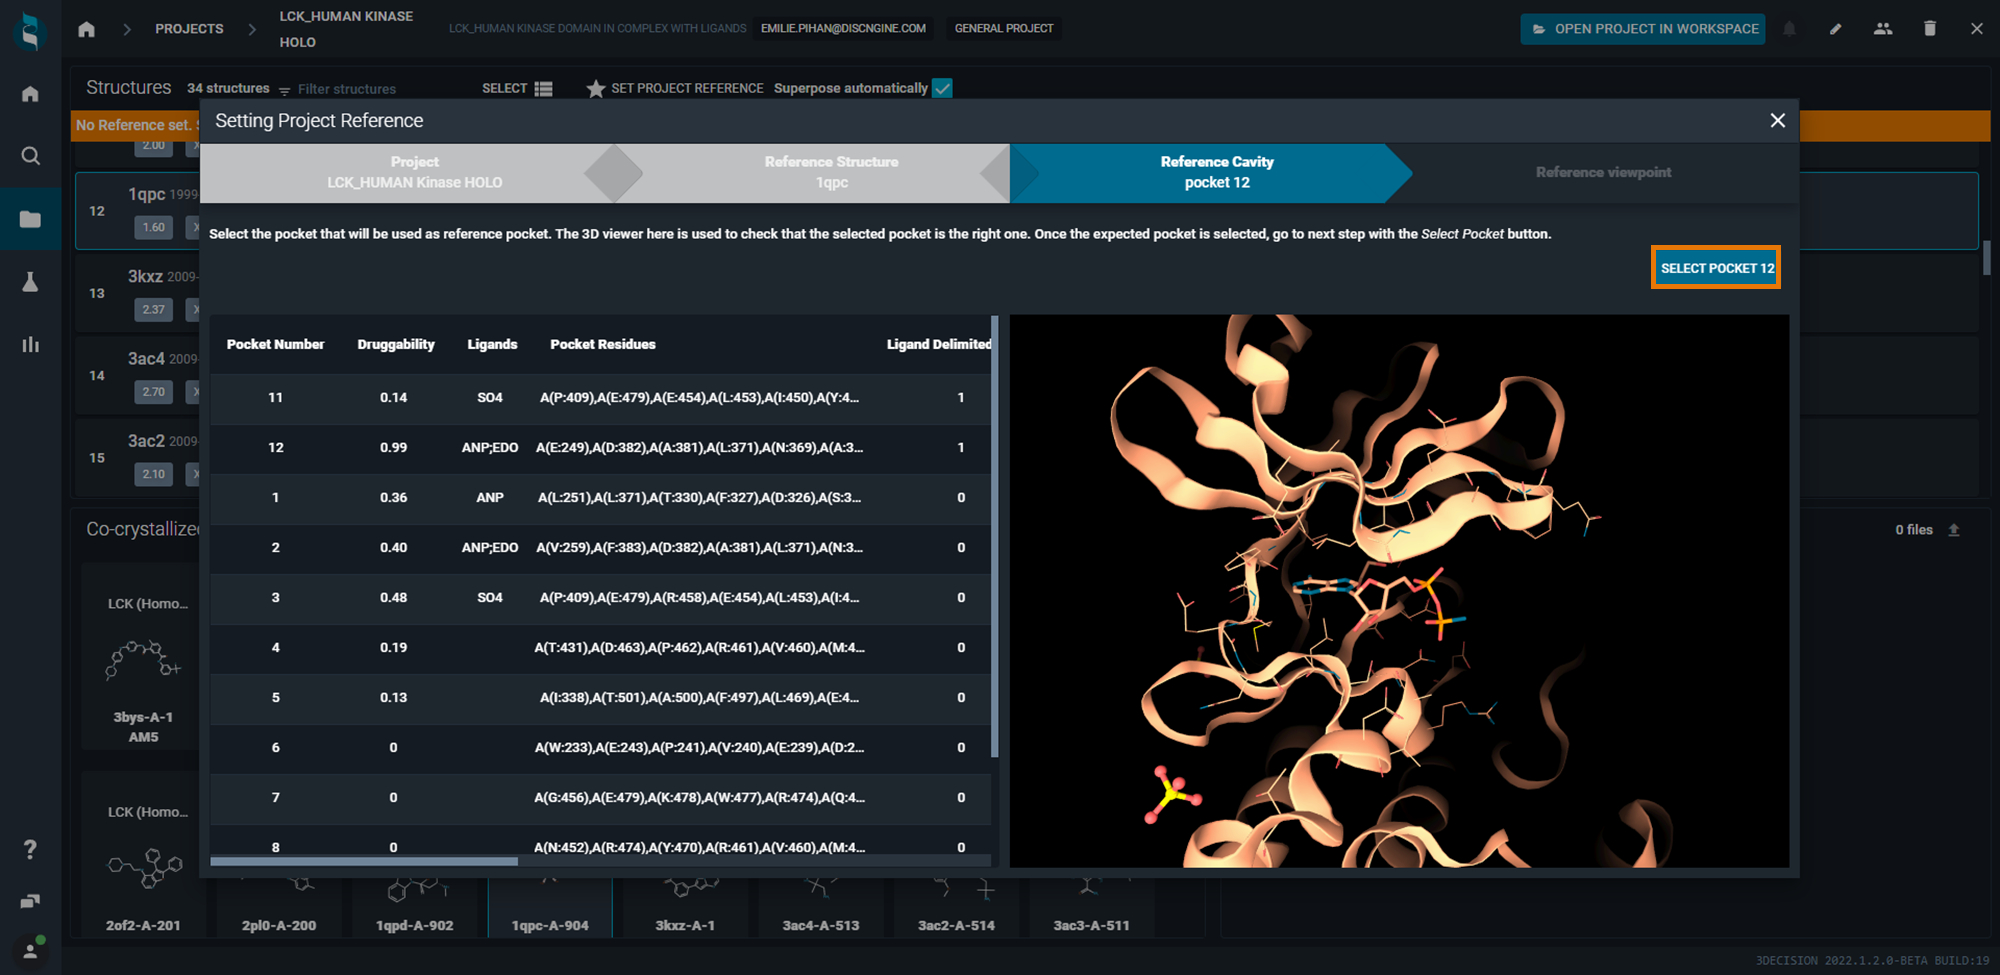Viewport: 2000px width, 975px height.
Task: Click the Filter structures input field
Action: pos(347,89)
